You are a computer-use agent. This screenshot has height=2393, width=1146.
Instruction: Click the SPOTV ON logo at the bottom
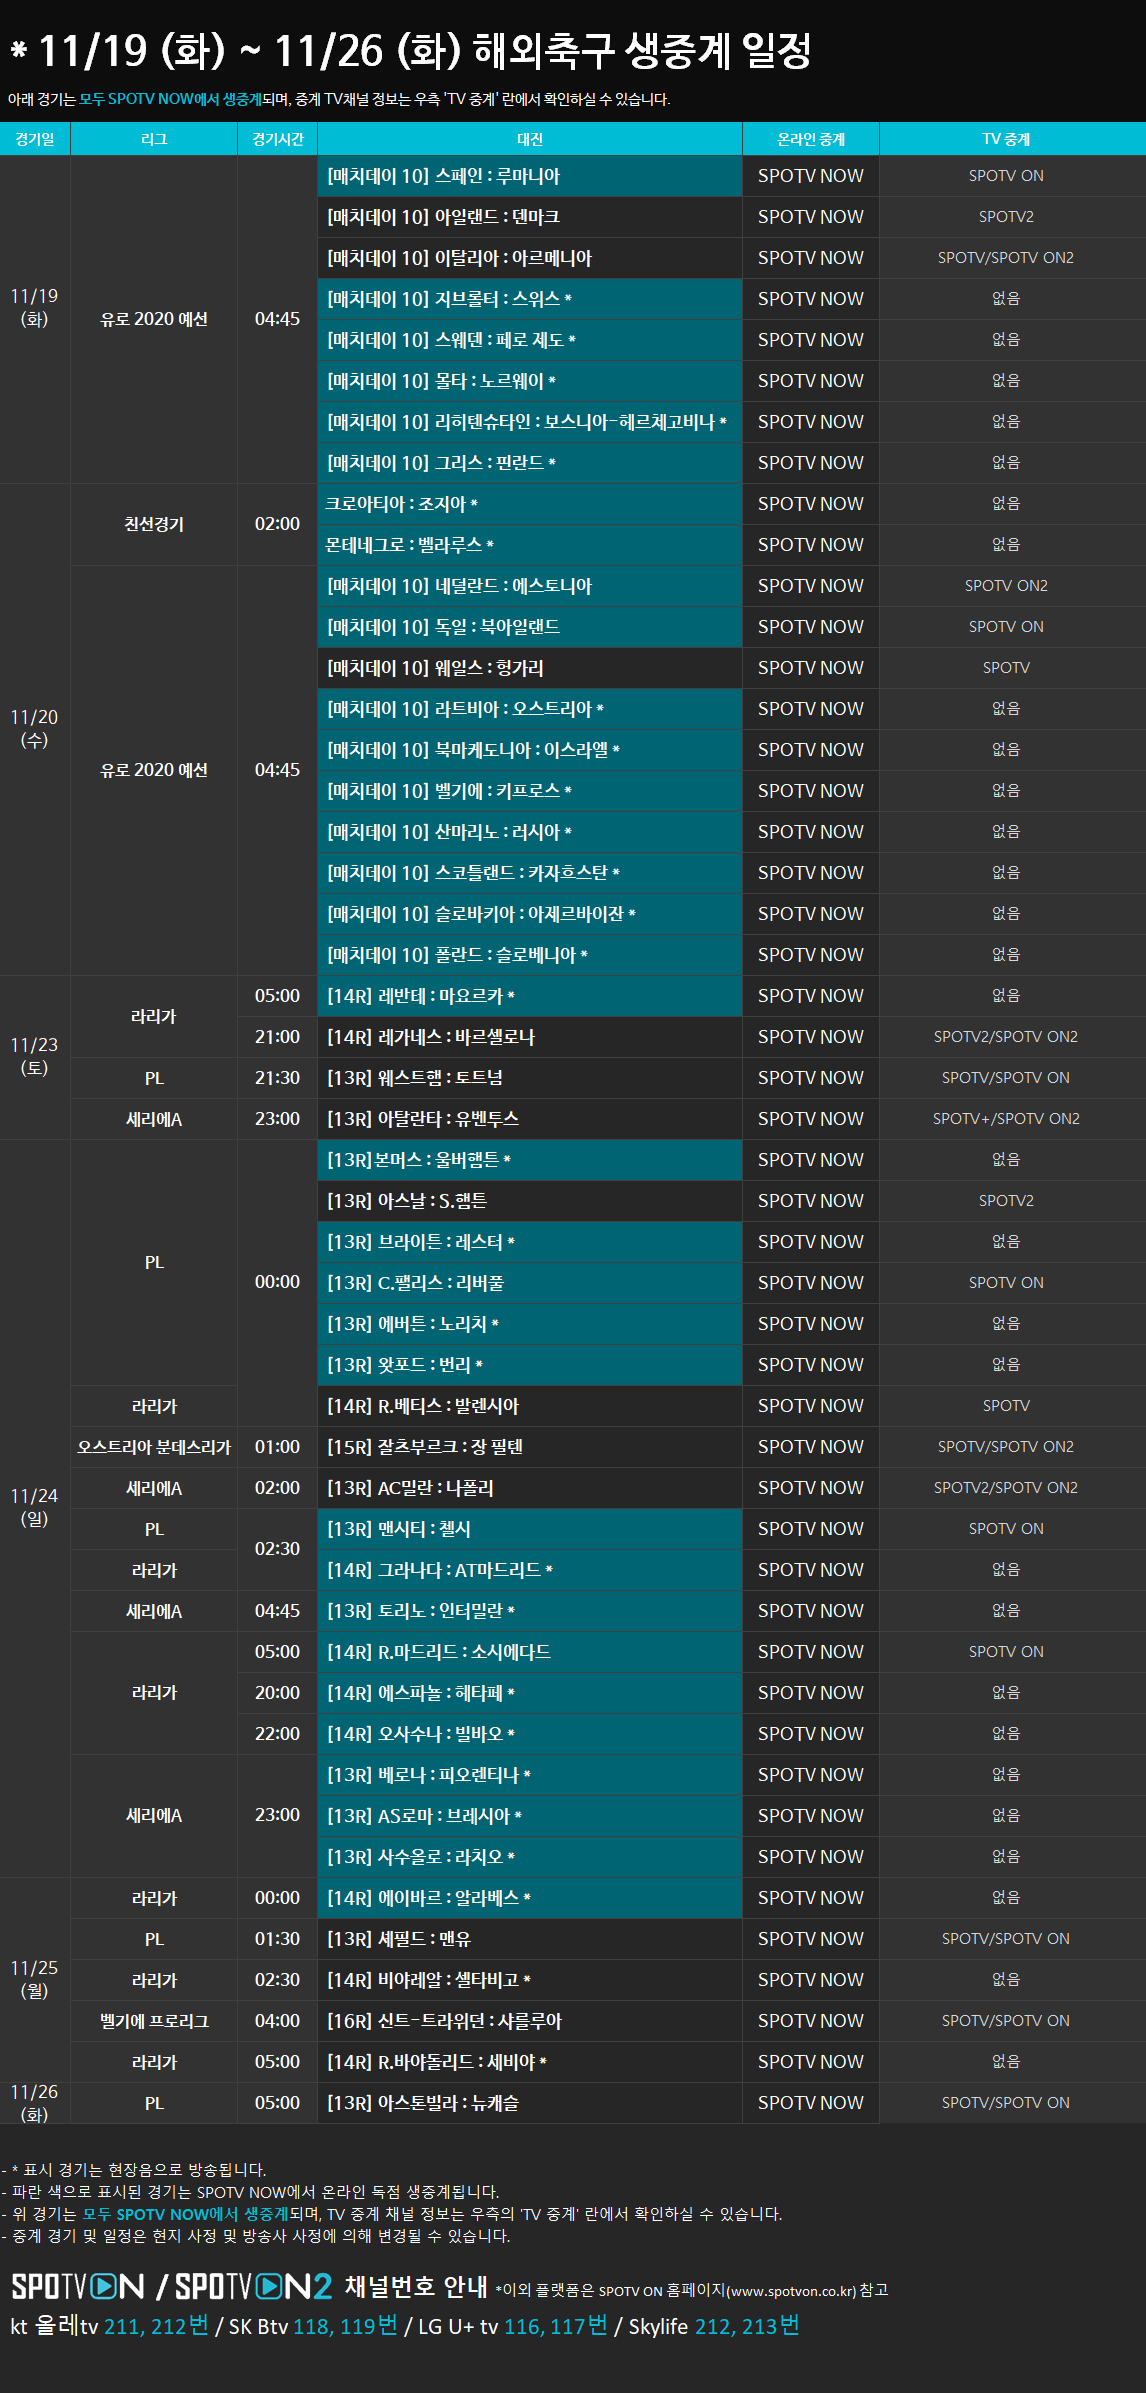click(x=77, y=2286)
